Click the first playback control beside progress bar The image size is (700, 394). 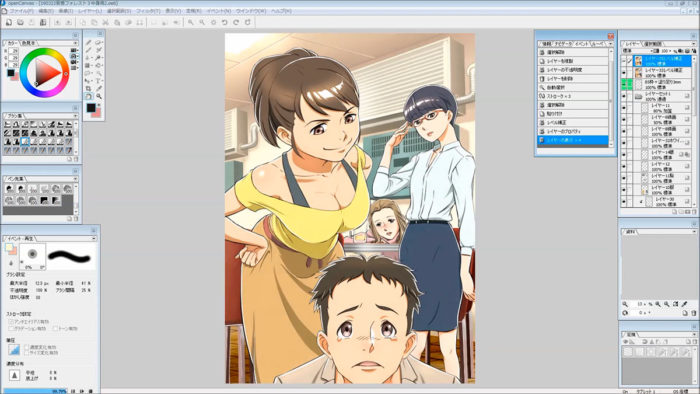(73, 391)
